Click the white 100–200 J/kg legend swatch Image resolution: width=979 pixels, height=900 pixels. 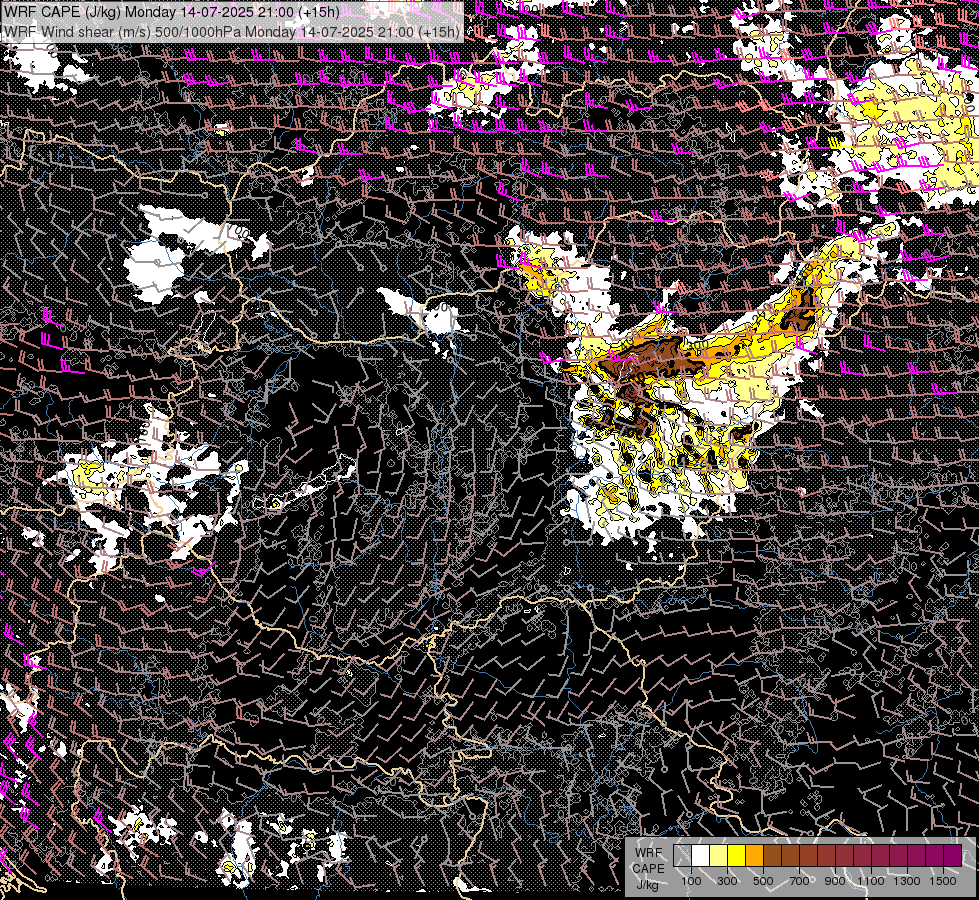(701, 856)
